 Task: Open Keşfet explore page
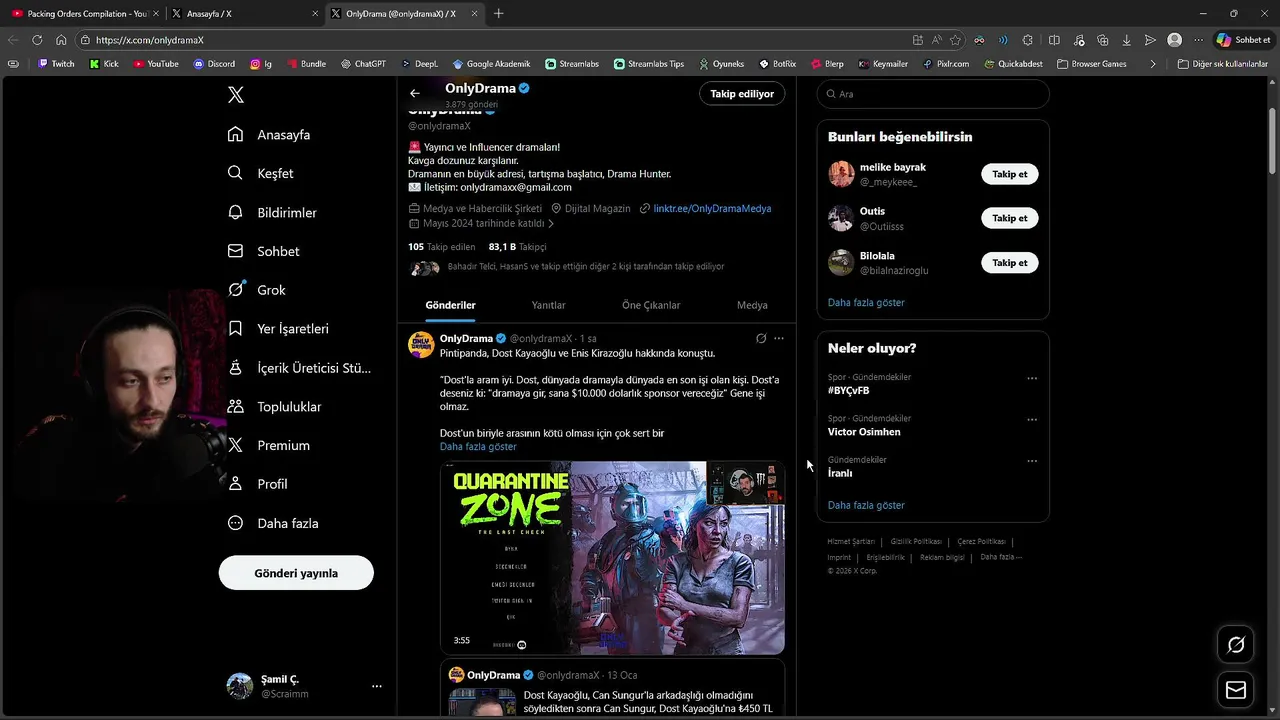tap(261, 173)
